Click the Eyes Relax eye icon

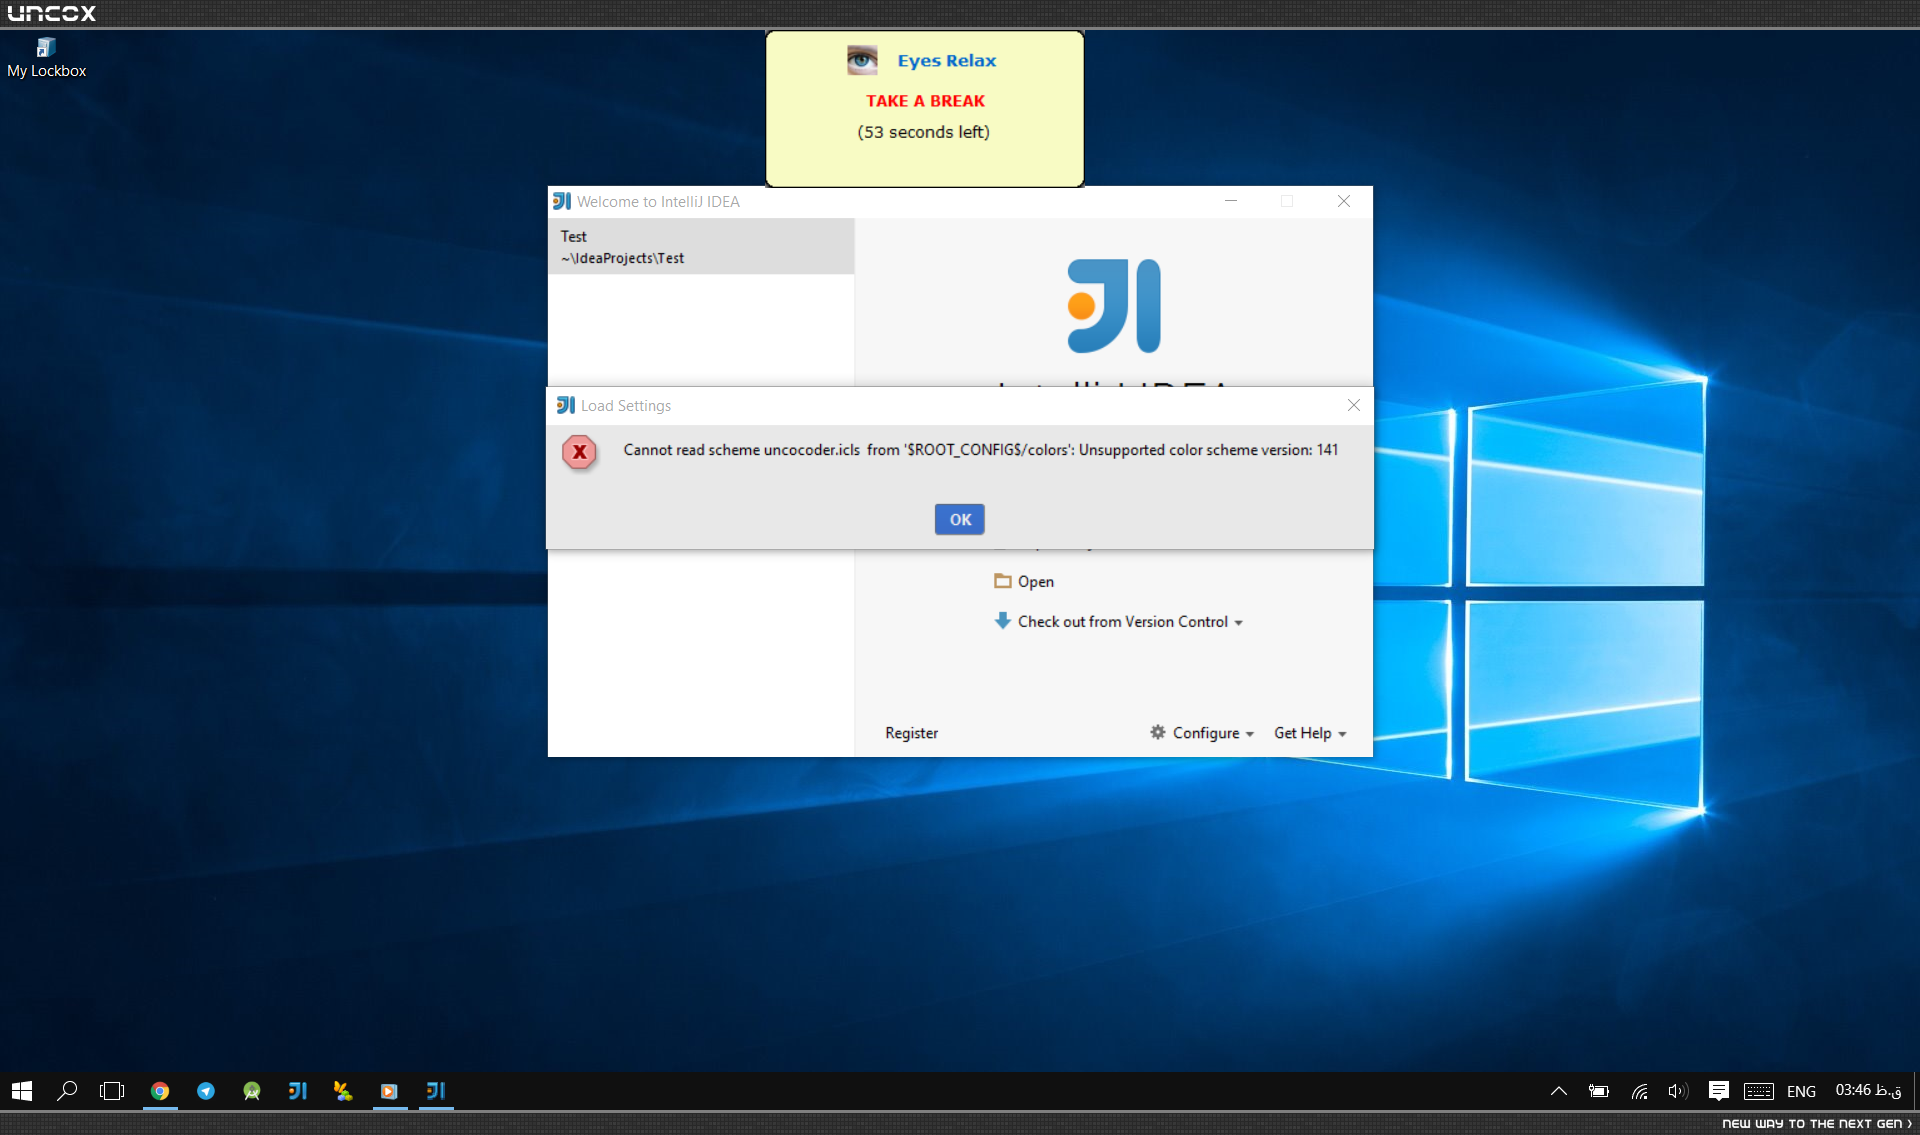click(862, 60)
